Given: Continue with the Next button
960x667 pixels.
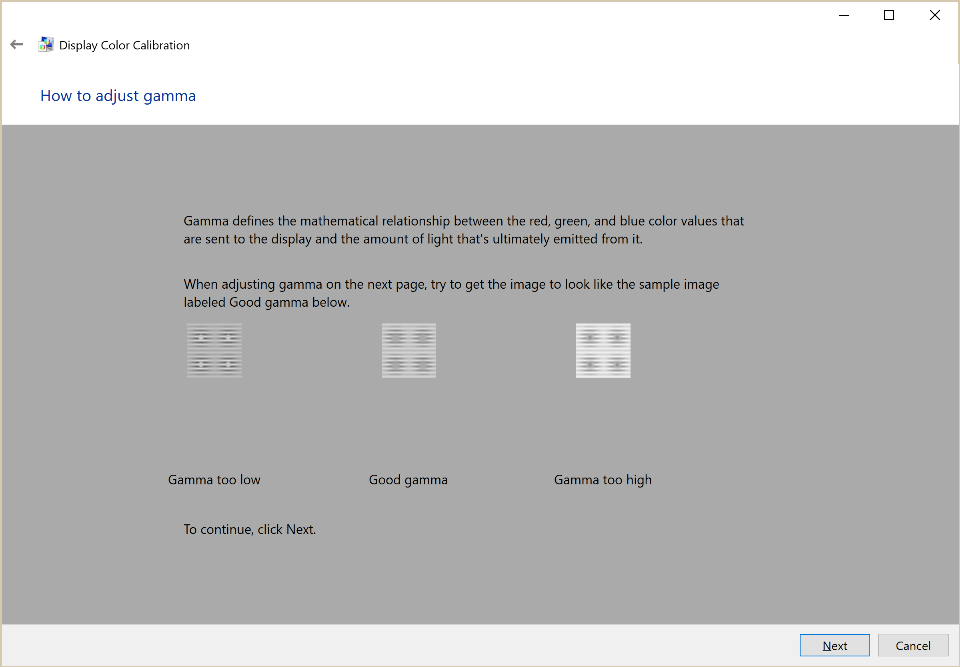Looking at the screenshot, I should tap(834, 646).
